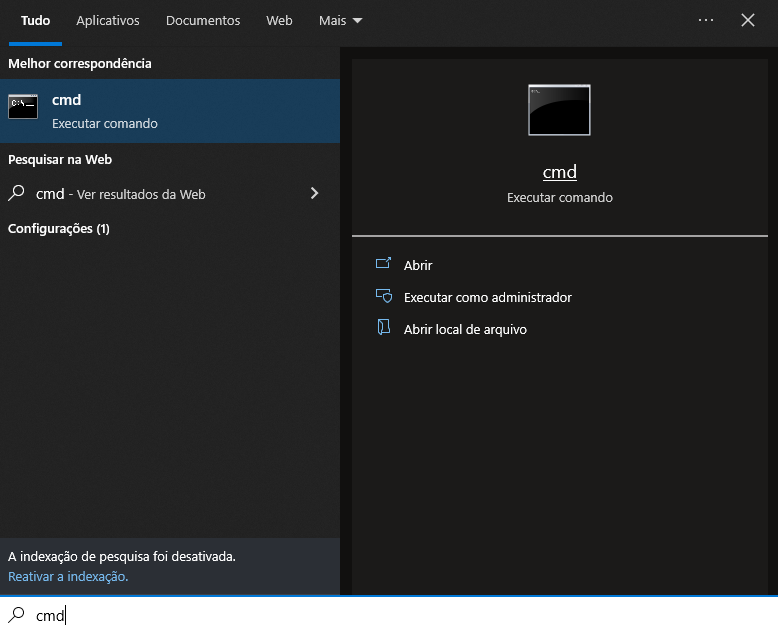Screen dimensions: 778x631
Task: Expand the Mais dropdown menu
Action: [340, 21]
